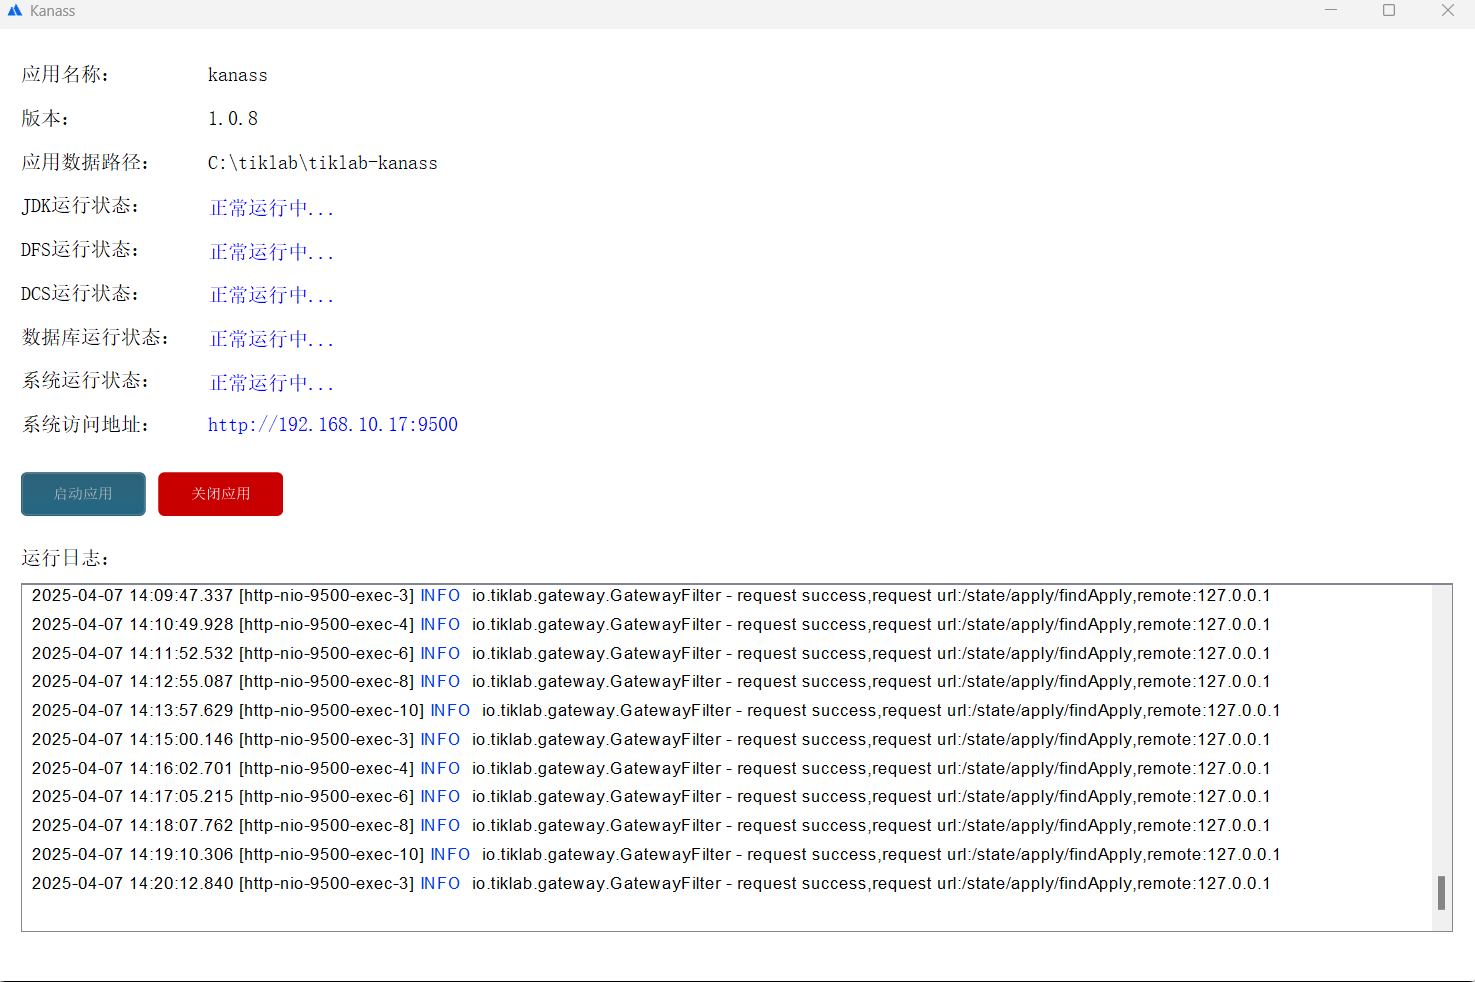The width and height of the screenshot is (1475, 982).
Task: Click the 应用名称 label
Action: 66,75
